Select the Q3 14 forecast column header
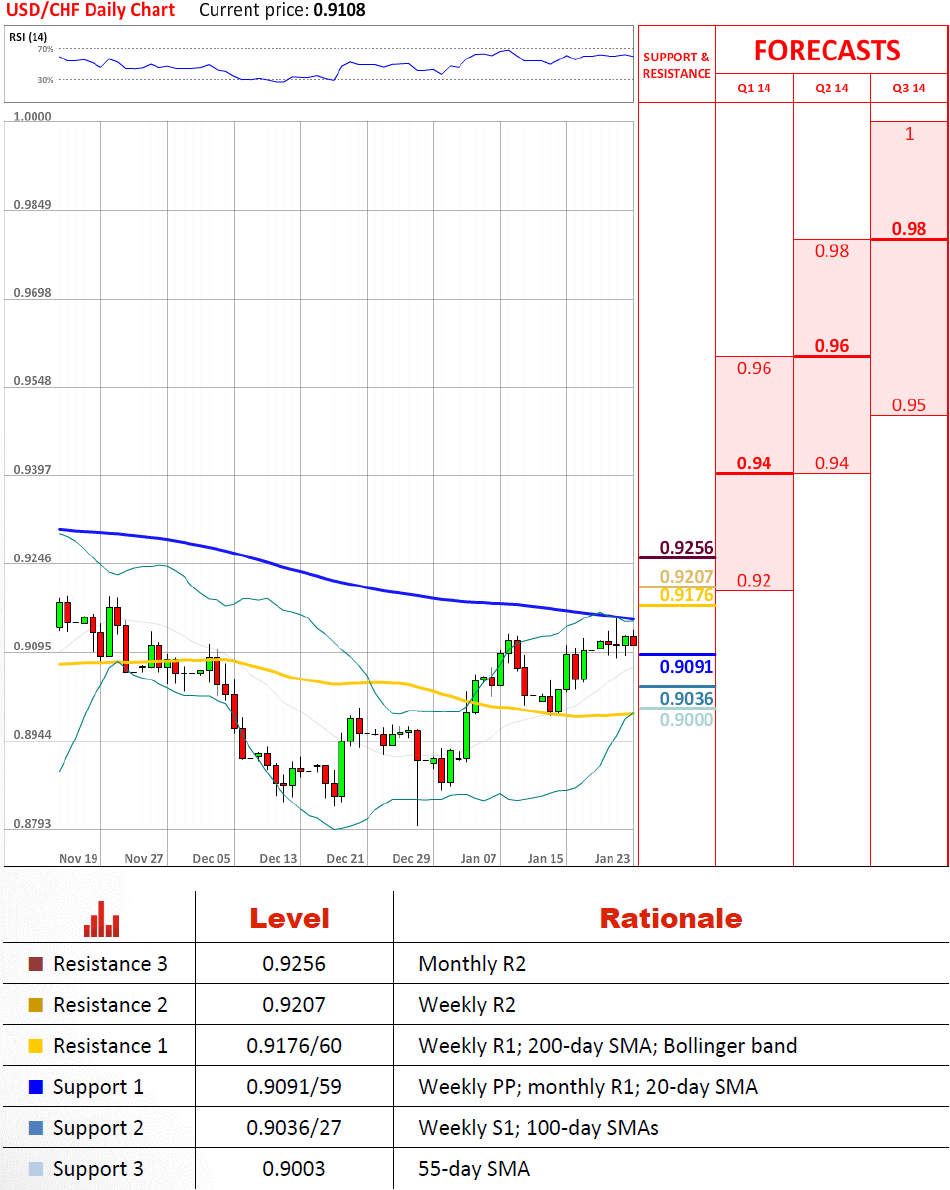Screen dimensions: 950x1190 pyautogui.click(x=909, y=88)
